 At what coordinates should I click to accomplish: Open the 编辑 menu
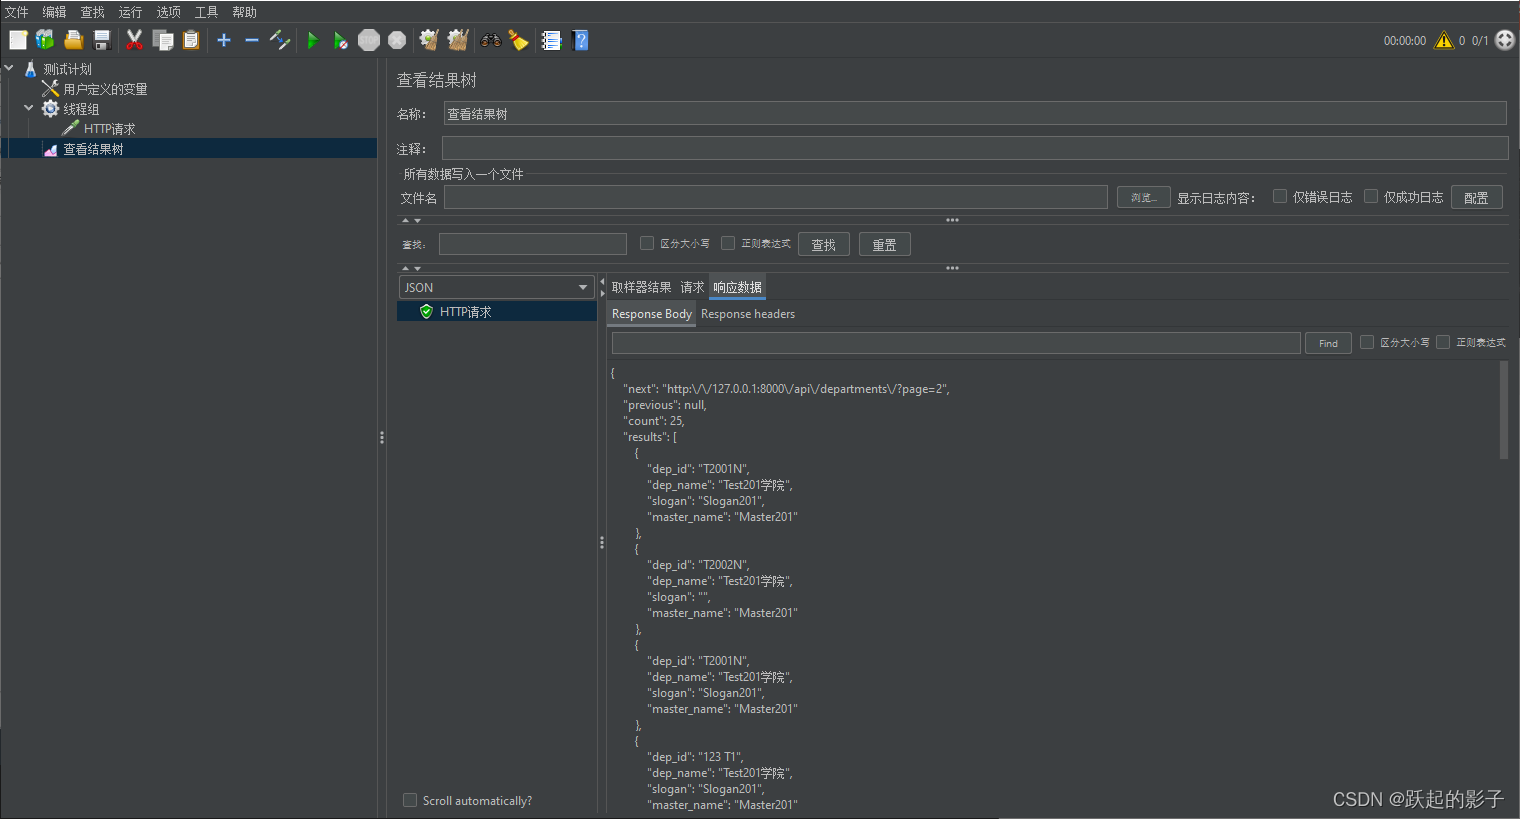tap(54, 12)
